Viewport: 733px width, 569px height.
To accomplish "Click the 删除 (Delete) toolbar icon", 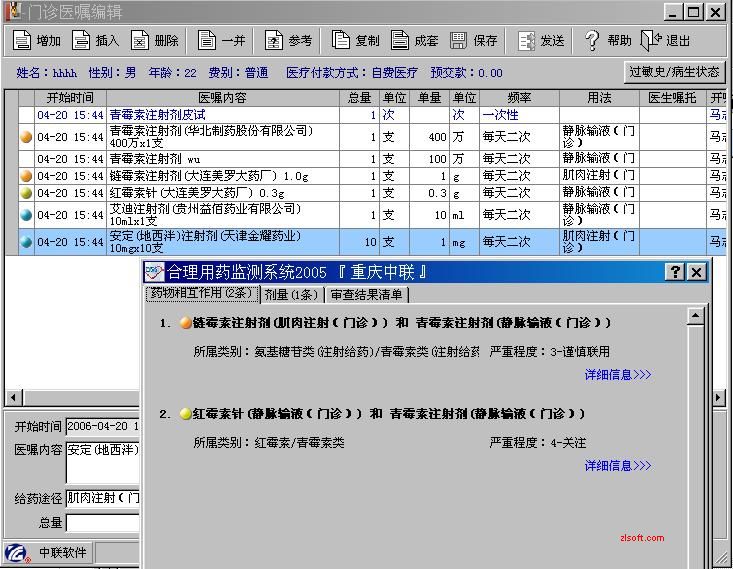I will tap(140, 41).
